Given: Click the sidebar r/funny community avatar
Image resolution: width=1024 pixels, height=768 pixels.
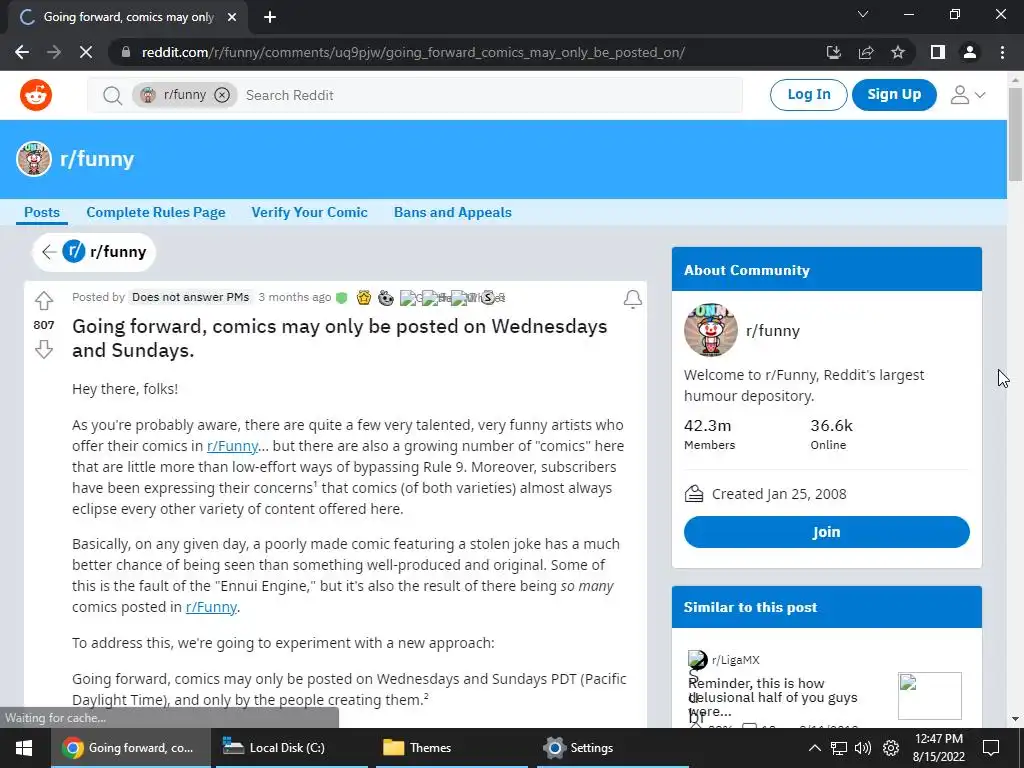Looking at the screenshot, I should pyautogui.click(x=711, y=330).
